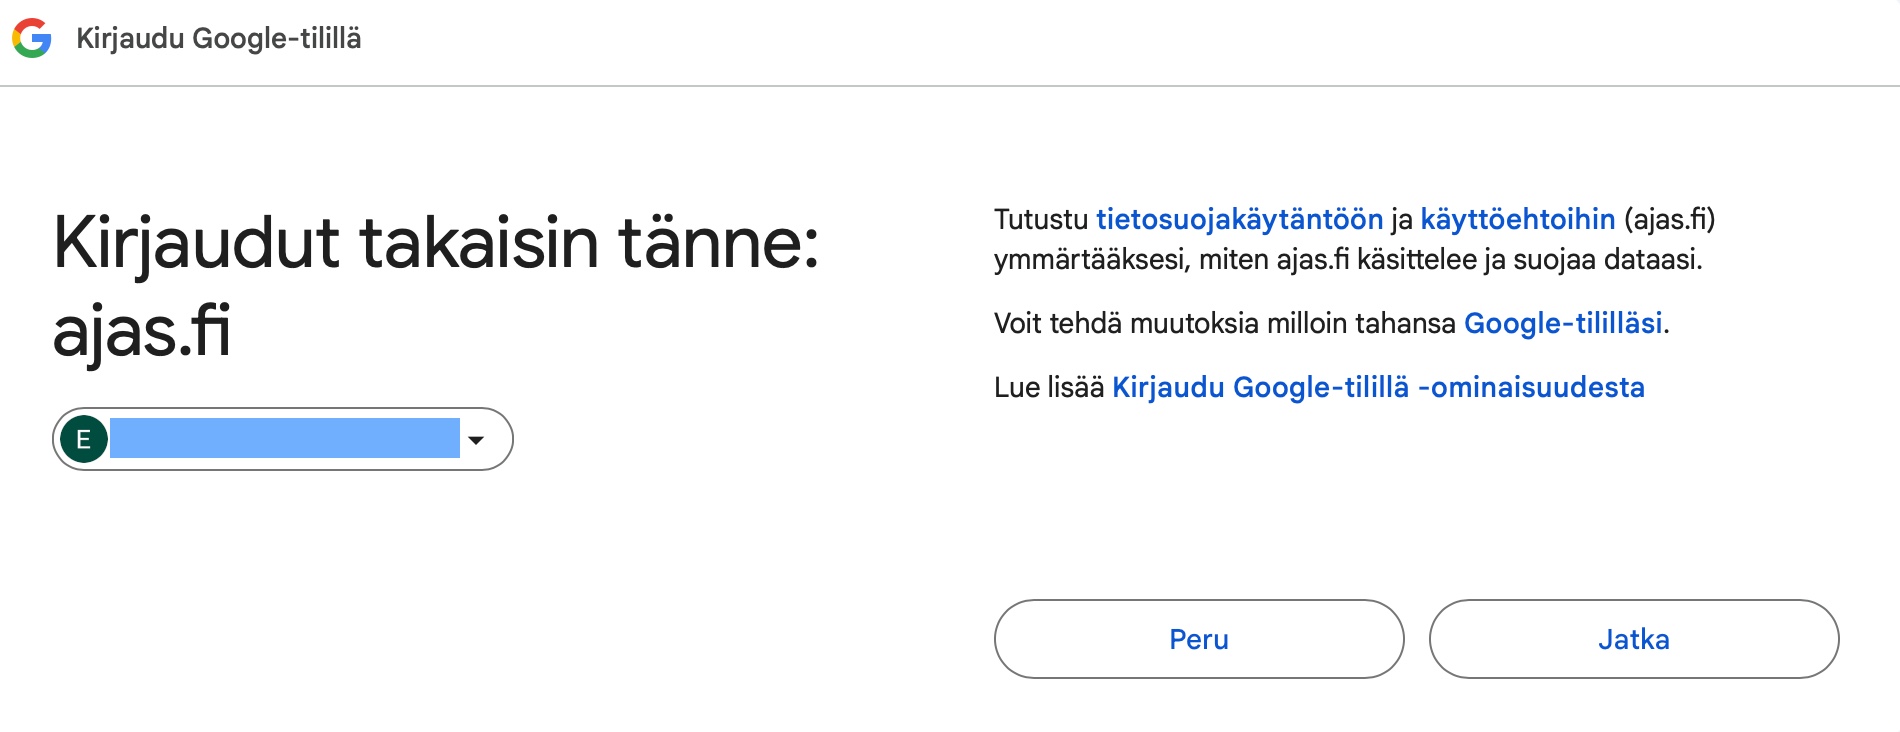The image size is (1900, 732).
Task: Expand the account chooser dropdown arrow
Action: click(x=476, y=440)
